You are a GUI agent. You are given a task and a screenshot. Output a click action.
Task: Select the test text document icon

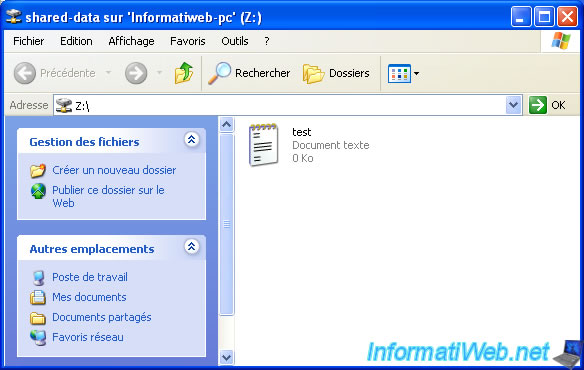(x=264, y=145)
